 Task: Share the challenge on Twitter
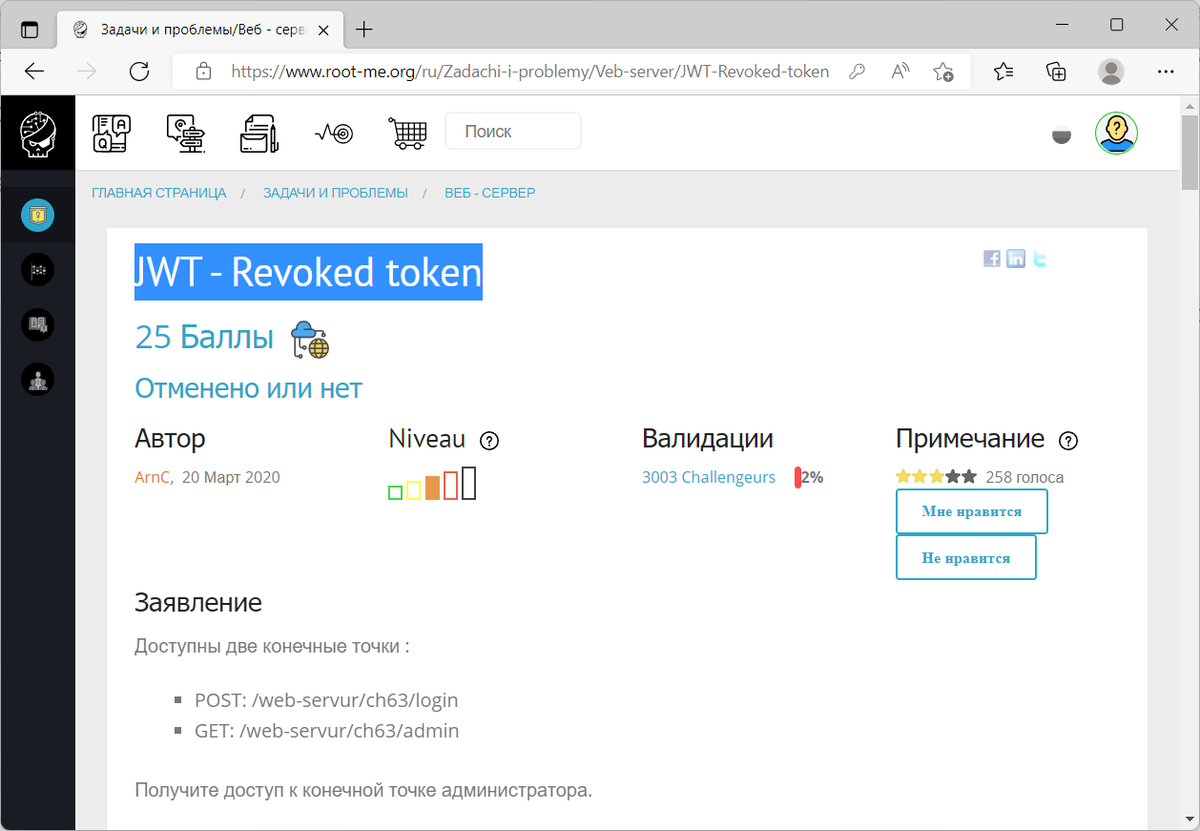coord(1040,259)
